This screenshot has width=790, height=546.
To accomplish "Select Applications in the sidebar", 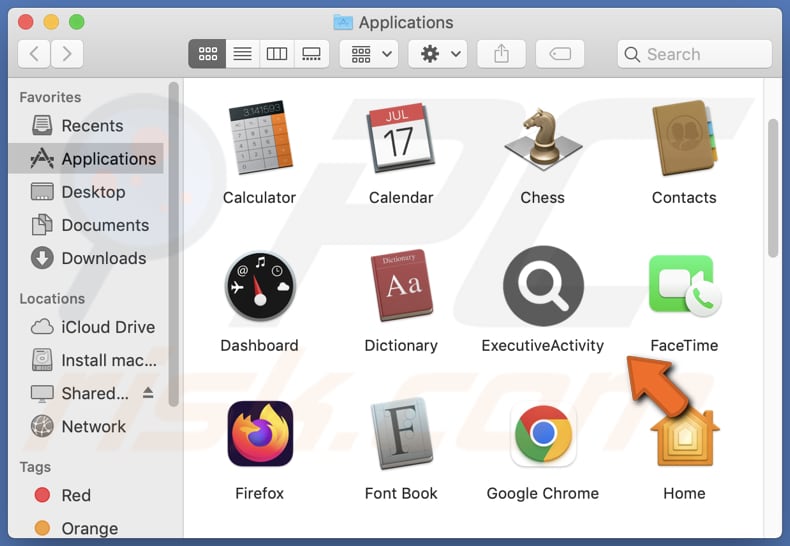I will click(x=86, y=159).
